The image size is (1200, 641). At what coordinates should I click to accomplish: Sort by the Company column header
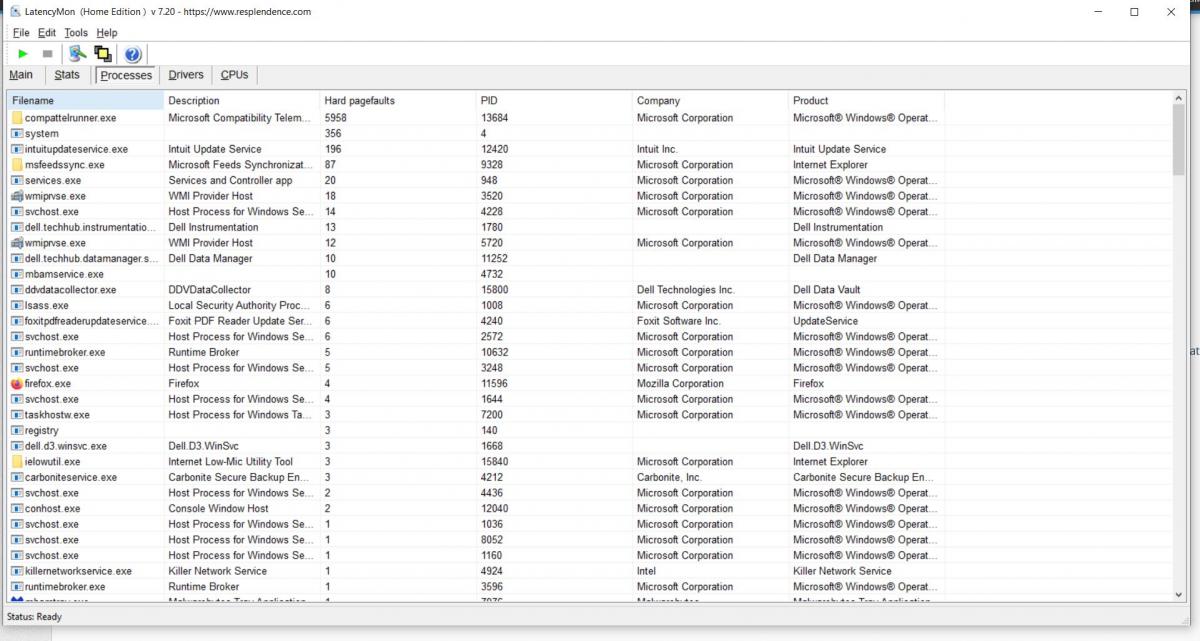[x=710, y=101]
